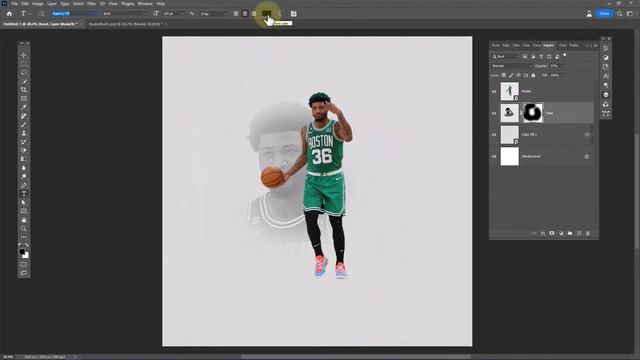Select the Clone Stamp tool

[24, 133]
